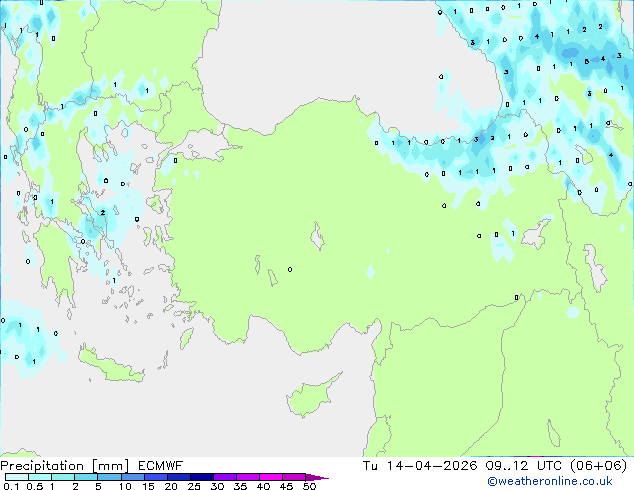Click the legend label "0.5"
Viewport: 634px width, 490px height.
(x=34, y=486)
